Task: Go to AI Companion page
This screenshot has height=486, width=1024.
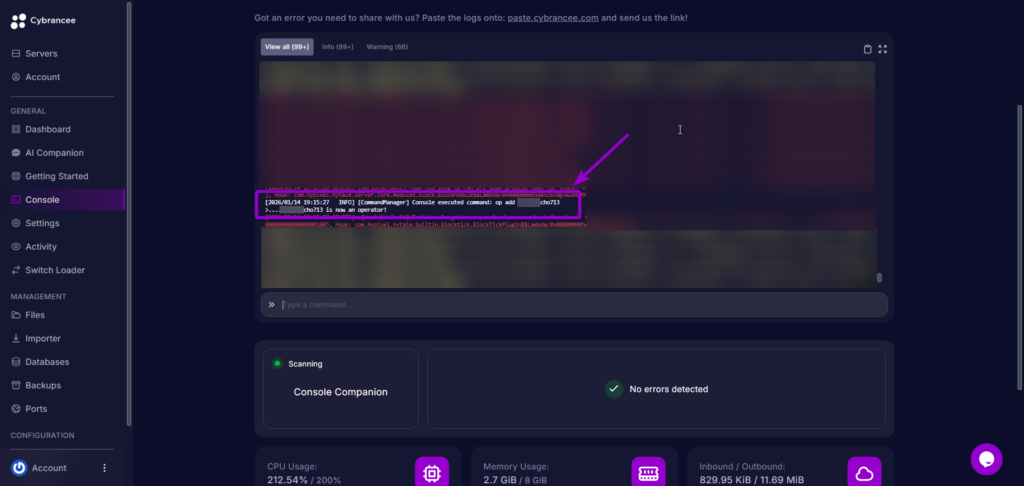Action: click(x=54, y=153)
